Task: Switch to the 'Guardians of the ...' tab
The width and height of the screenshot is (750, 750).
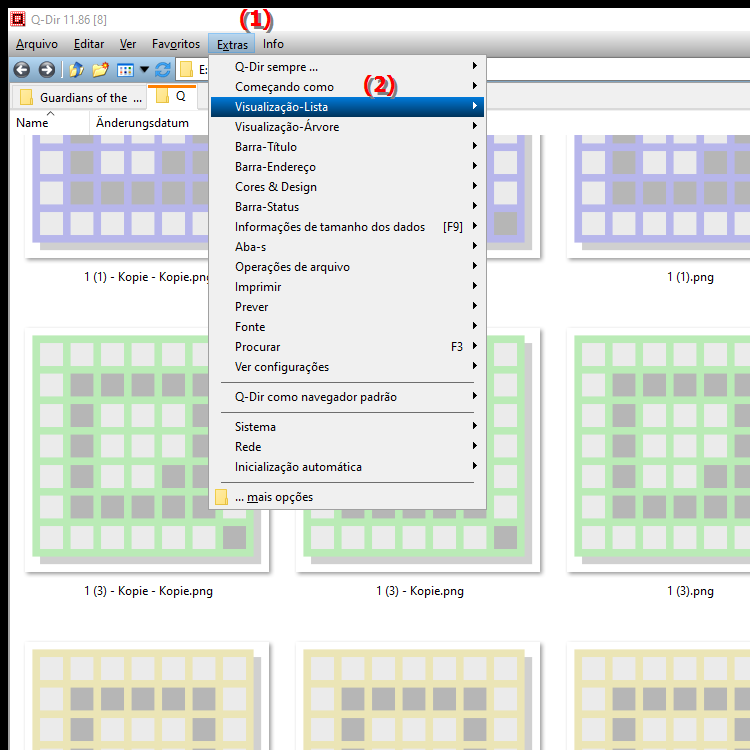Action: click(x=82, y=97)
